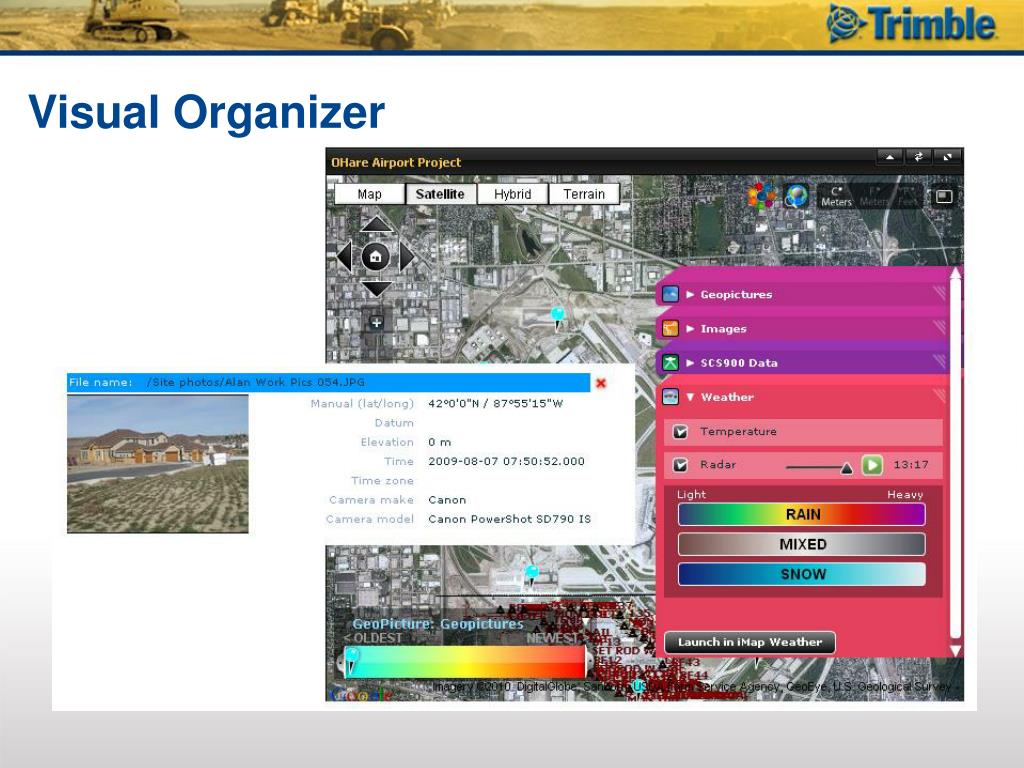The width and height of the screenshot is (1024, 768).
Task: Click the site photo thumbnail
Action: tap(158, 463)
